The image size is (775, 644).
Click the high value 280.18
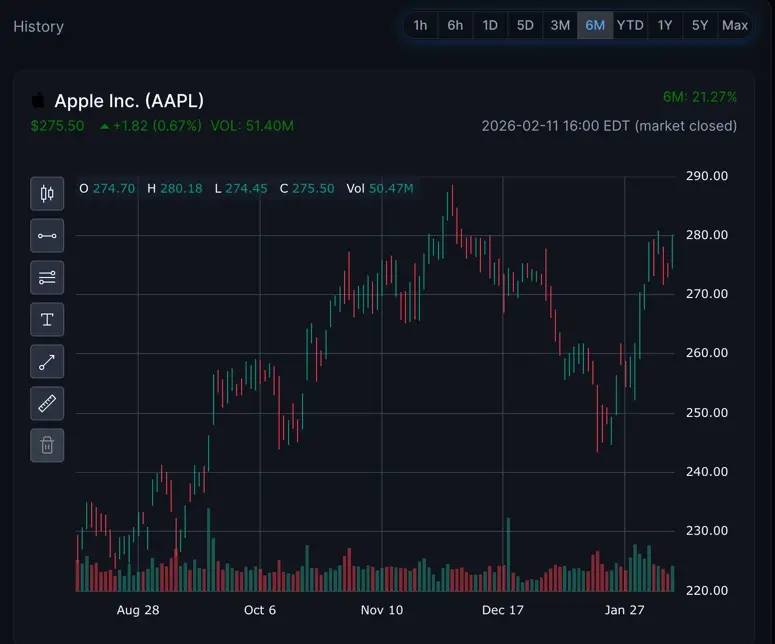(181, 188)
